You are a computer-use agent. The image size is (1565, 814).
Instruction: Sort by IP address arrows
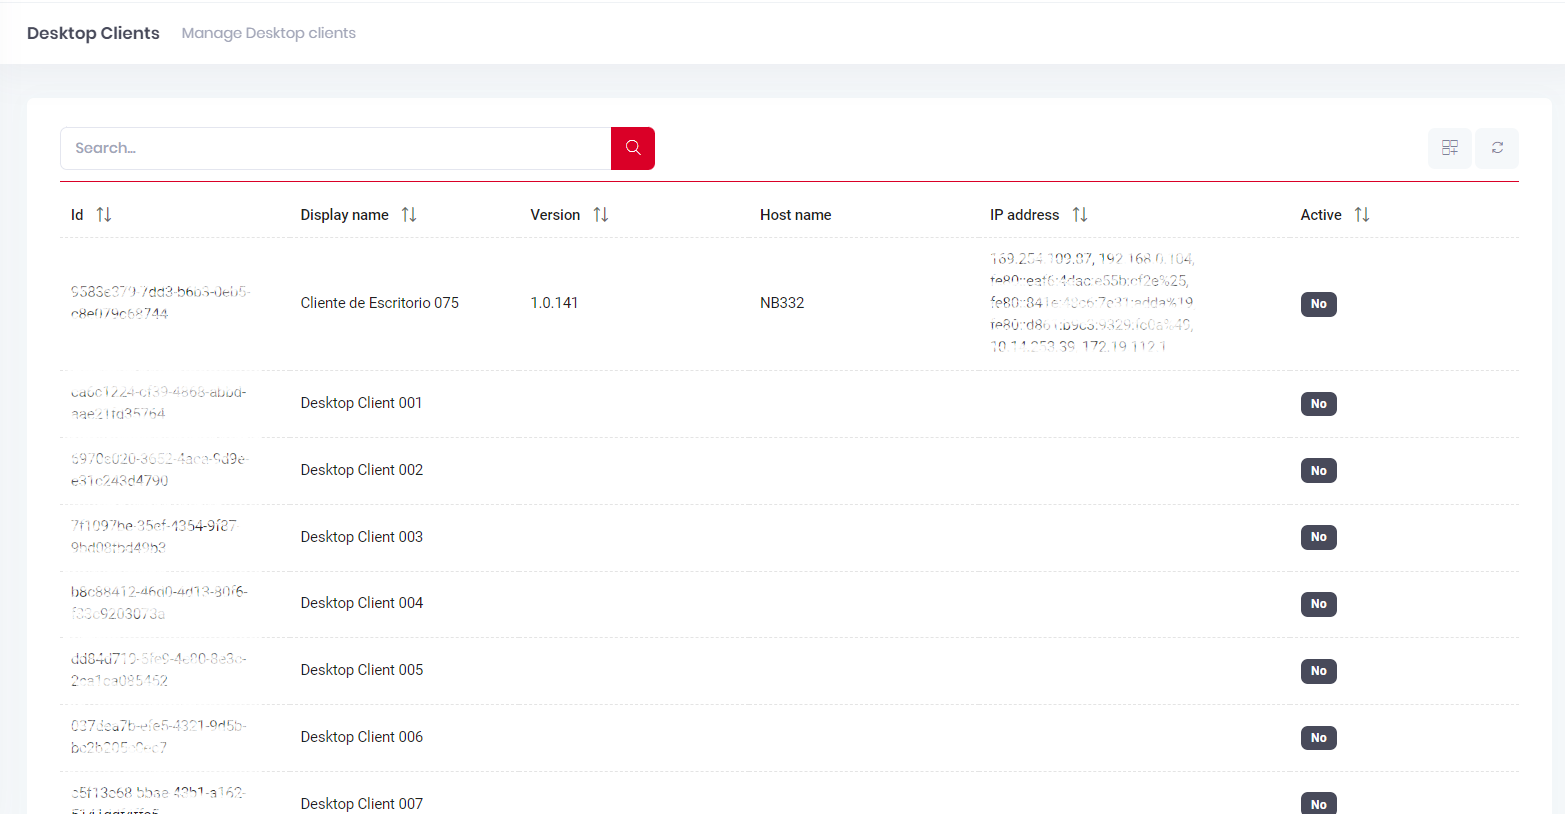1080,215
